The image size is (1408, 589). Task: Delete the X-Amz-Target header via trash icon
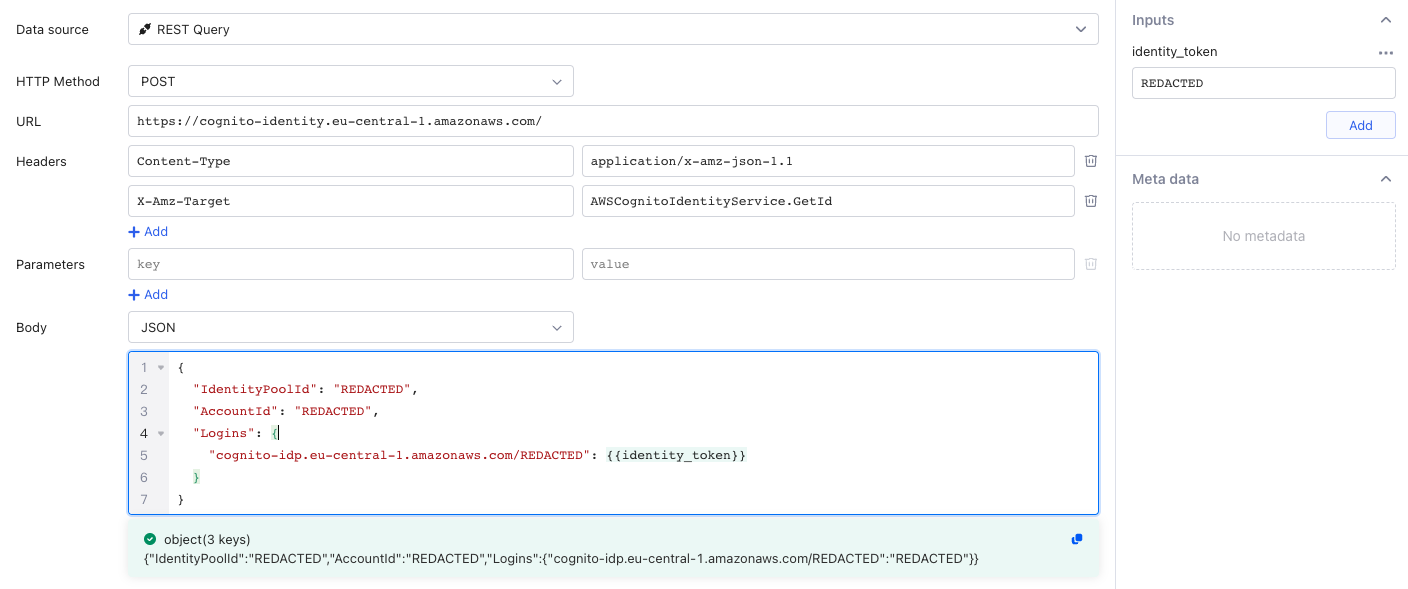pyautogui.click(x=1090, y=200)
